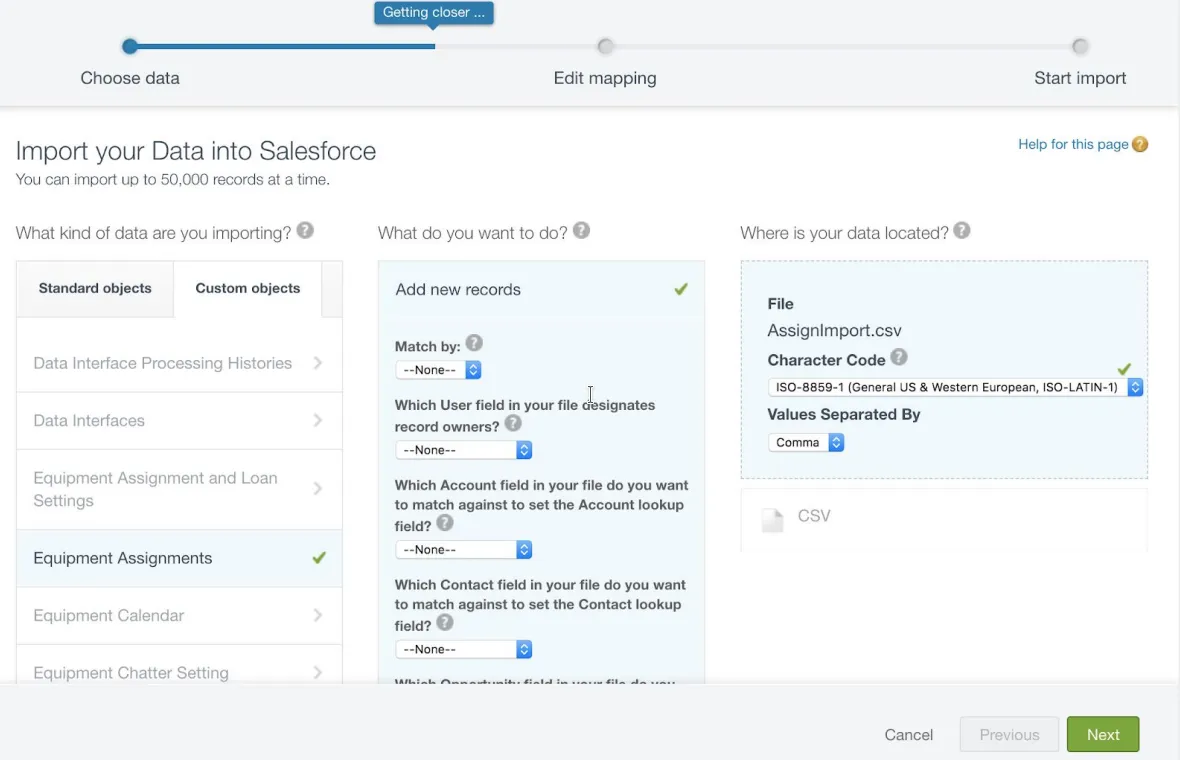Click the CSV data source option
Image resolution: width=1180 pixels, height=760 pixels.
944,519
